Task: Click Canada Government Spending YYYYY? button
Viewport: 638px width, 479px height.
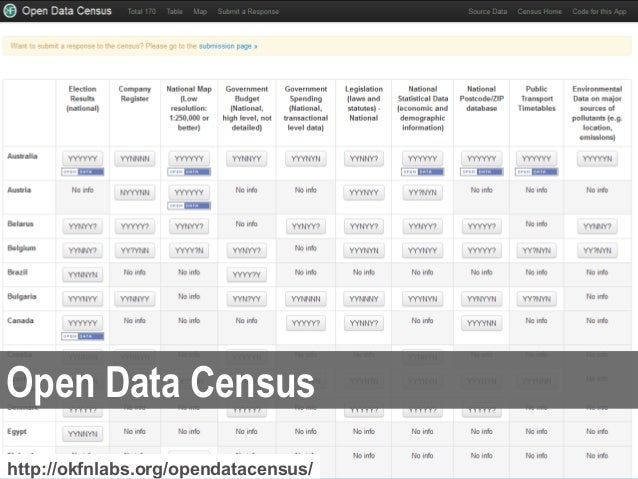Action: 306,323
